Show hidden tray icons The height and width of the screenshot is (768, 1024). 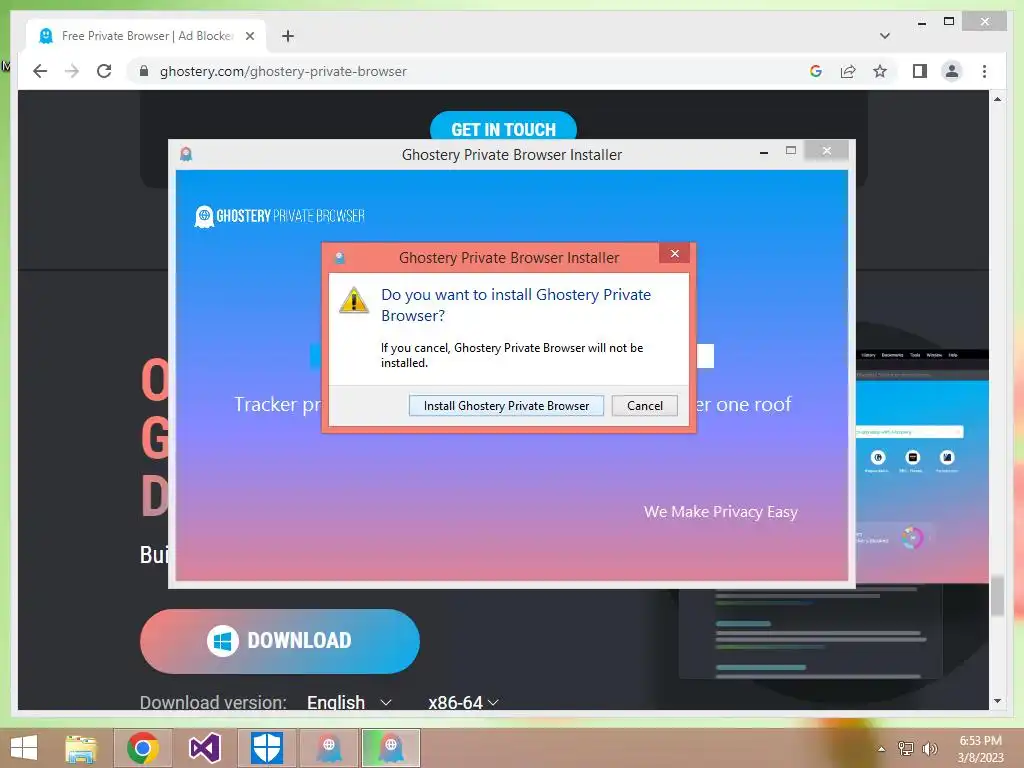tap(881, 749)
